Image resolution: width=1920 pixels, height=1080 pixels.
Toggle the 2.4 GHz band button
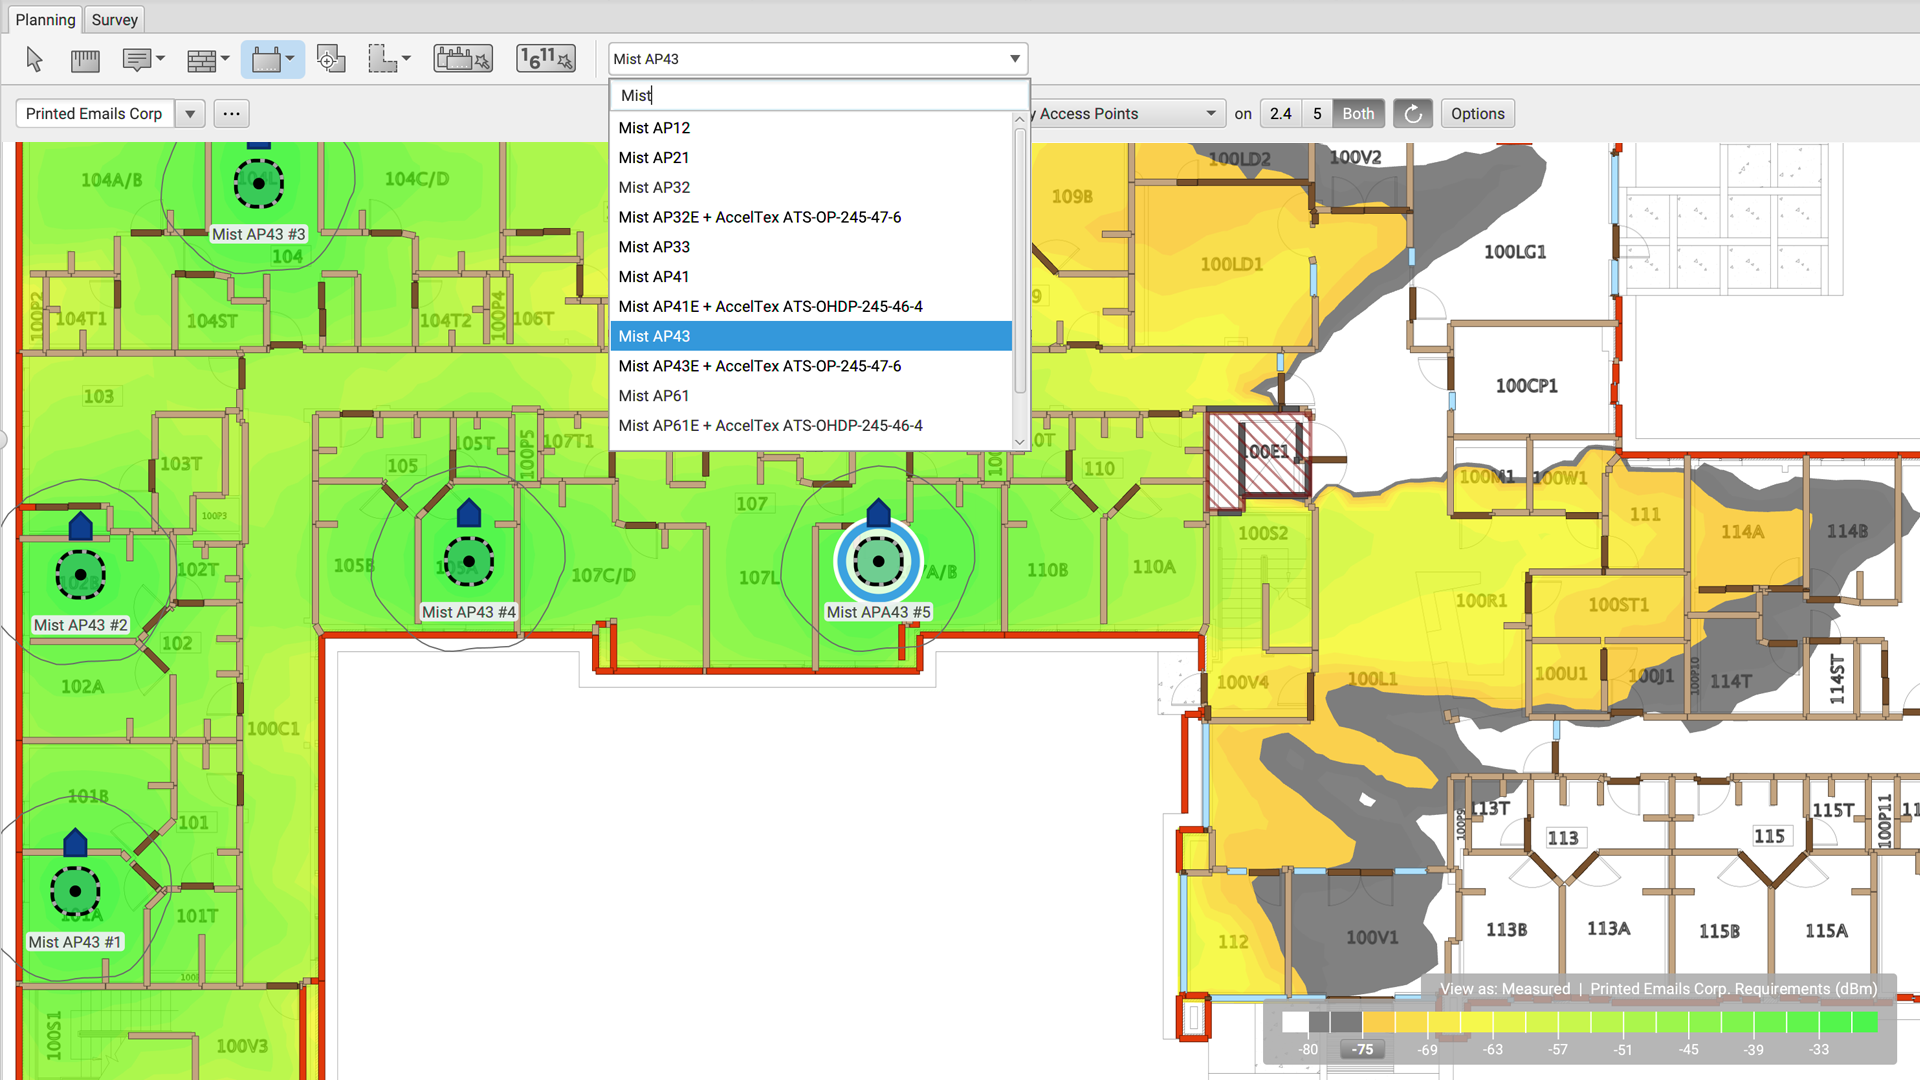click(1281, 114)
